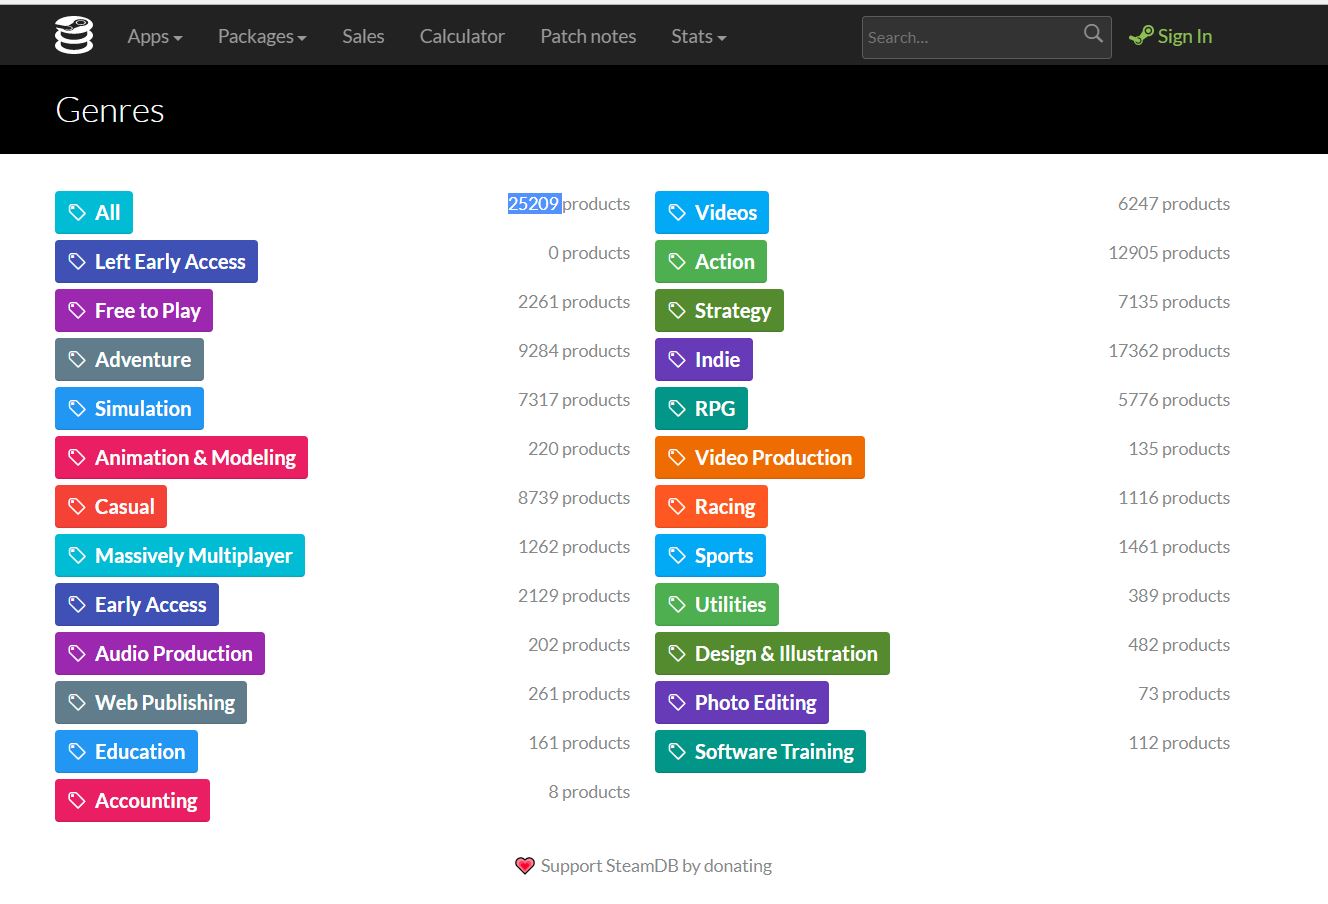Click the 389 products count for Utilities
This screenshot has width=1328, height=904.
pos(1179,595)
